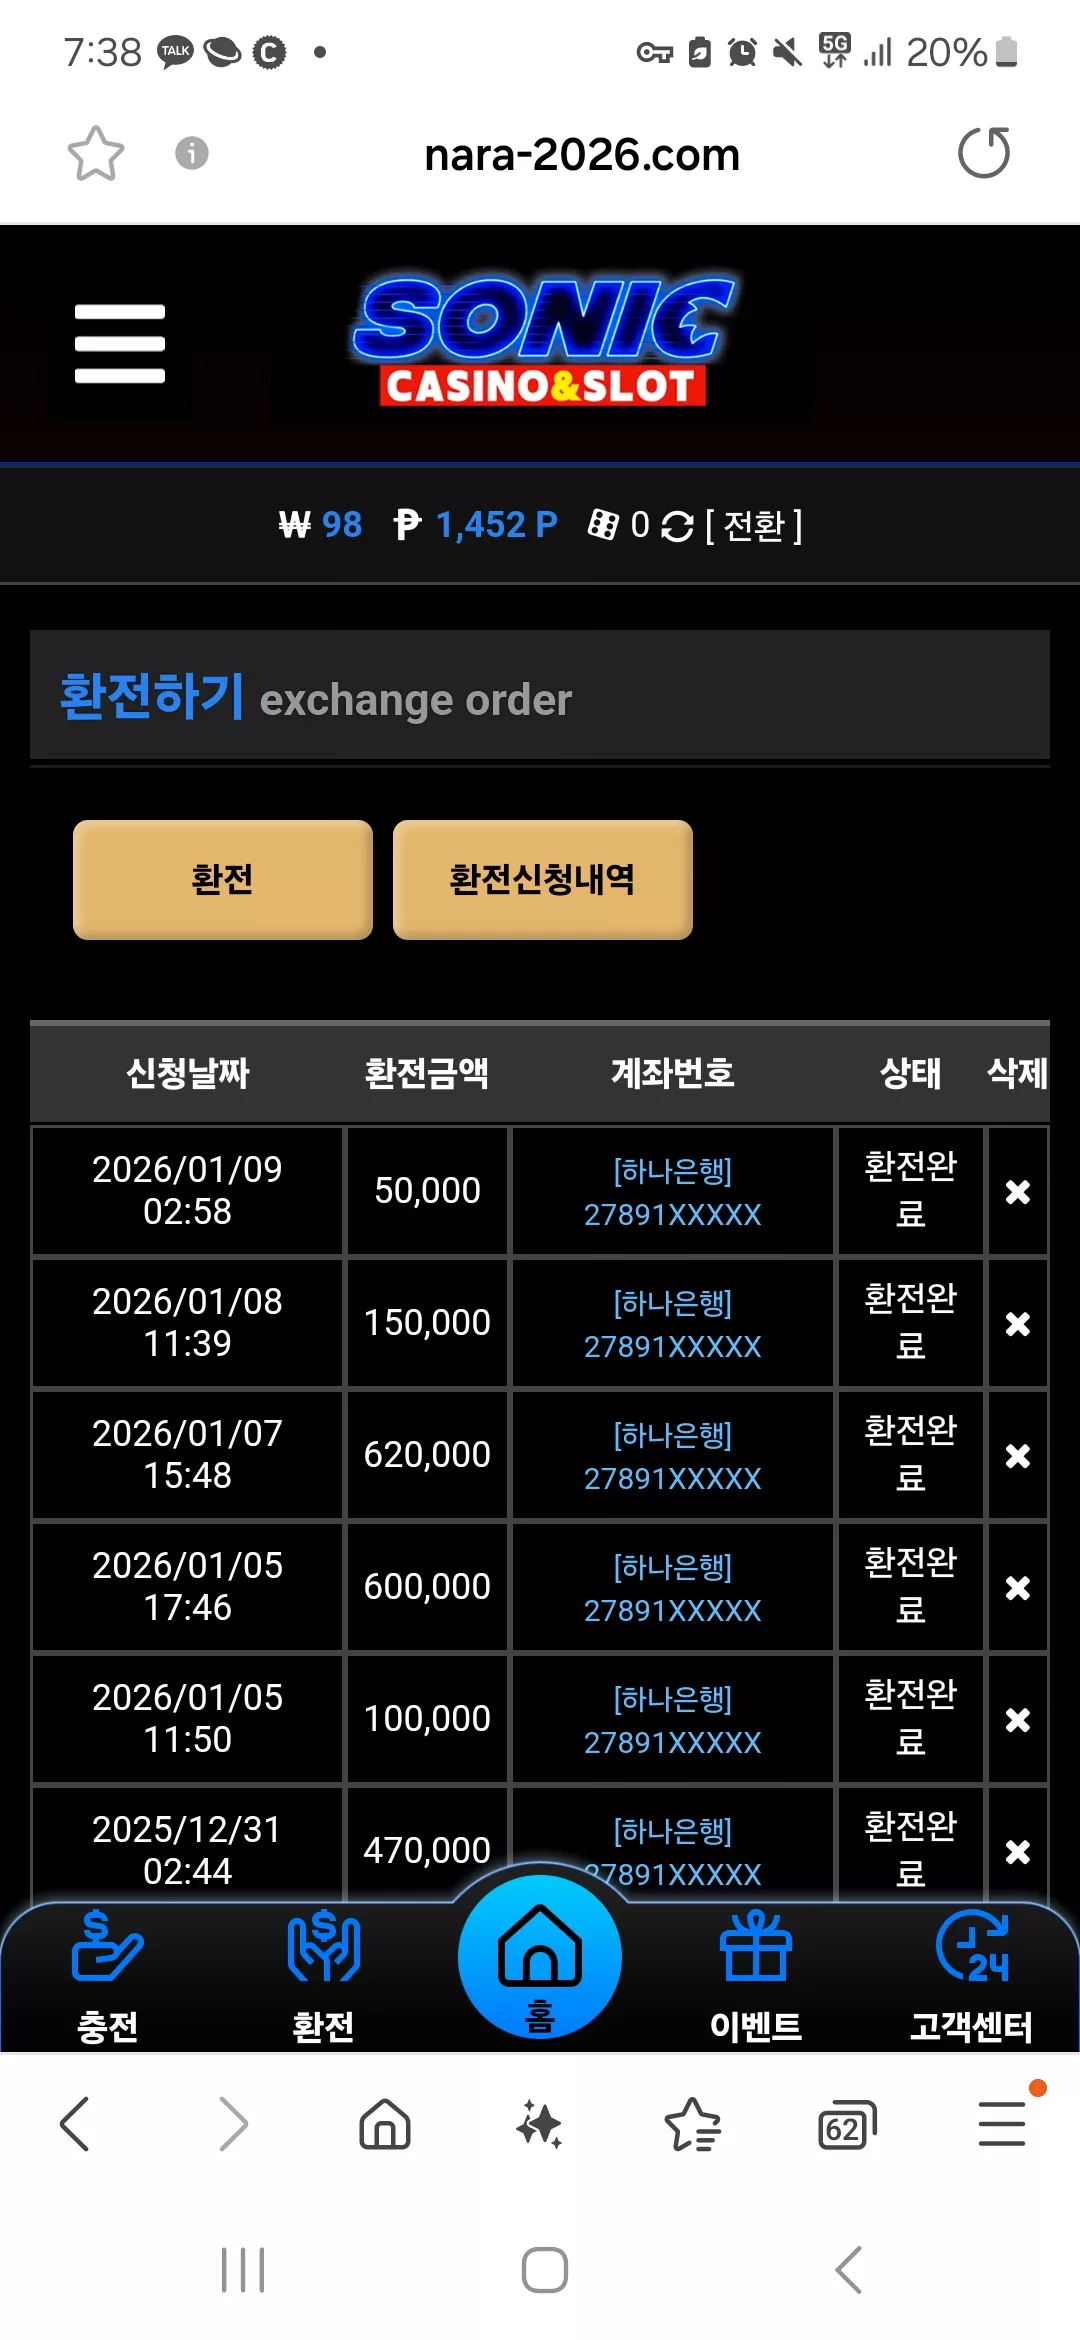Open the browser AI sparkle assistant
The width and height of the screenshot is (1080, 2340).
click(x=539, y=2124)
